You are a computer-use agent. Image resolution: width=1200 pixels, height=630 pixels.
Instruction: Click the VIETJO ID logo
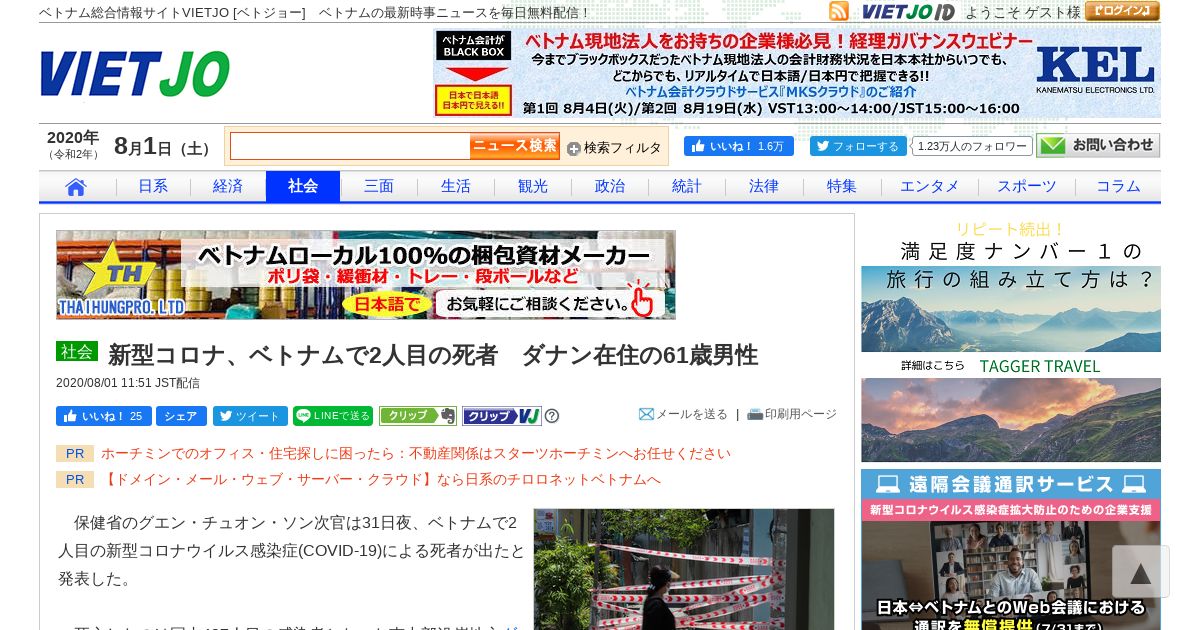tap(908, 12)
